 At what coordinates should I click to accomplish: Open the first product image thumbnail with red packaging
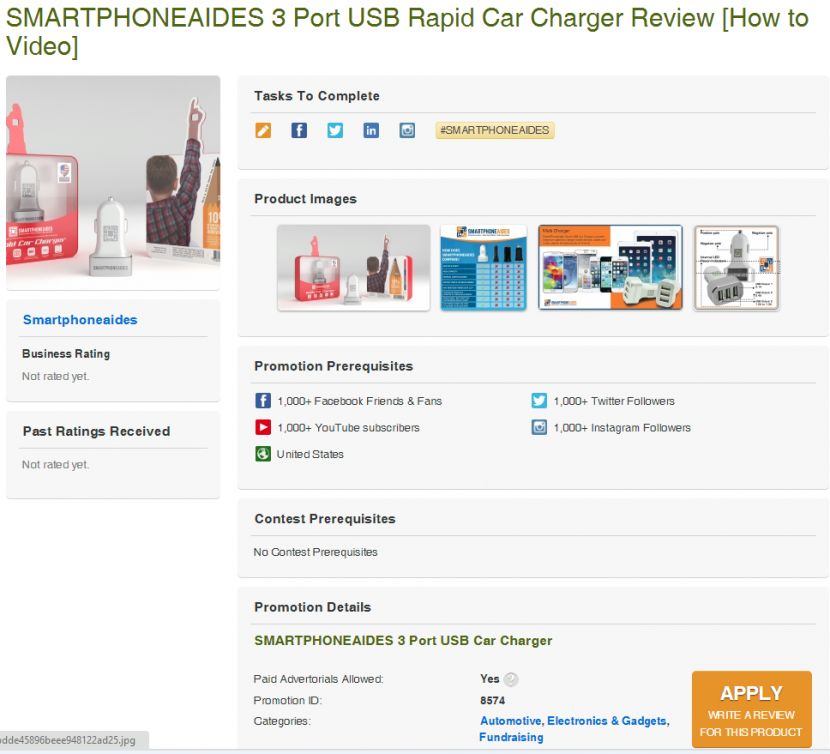[x=354, y=267]
